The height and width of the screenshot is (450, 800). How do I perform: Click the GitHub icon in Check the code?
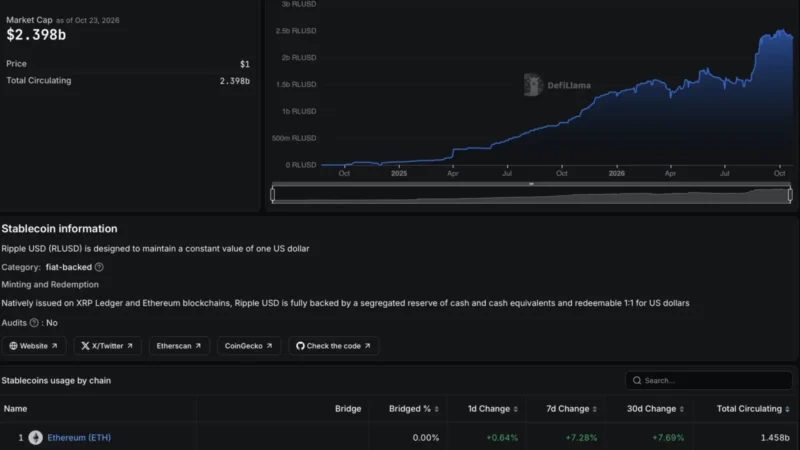coord(300,346)
